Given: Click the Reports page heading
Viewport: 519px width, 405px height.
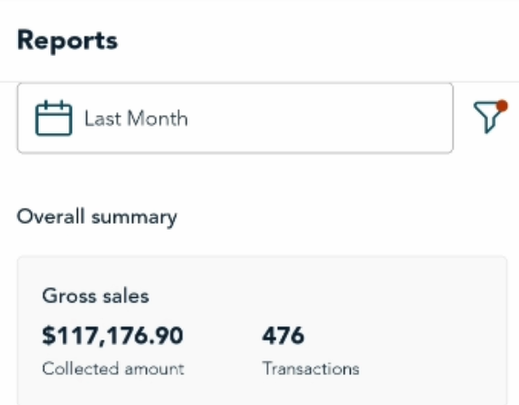Looking at the screenshot, I should pos(67,41).
